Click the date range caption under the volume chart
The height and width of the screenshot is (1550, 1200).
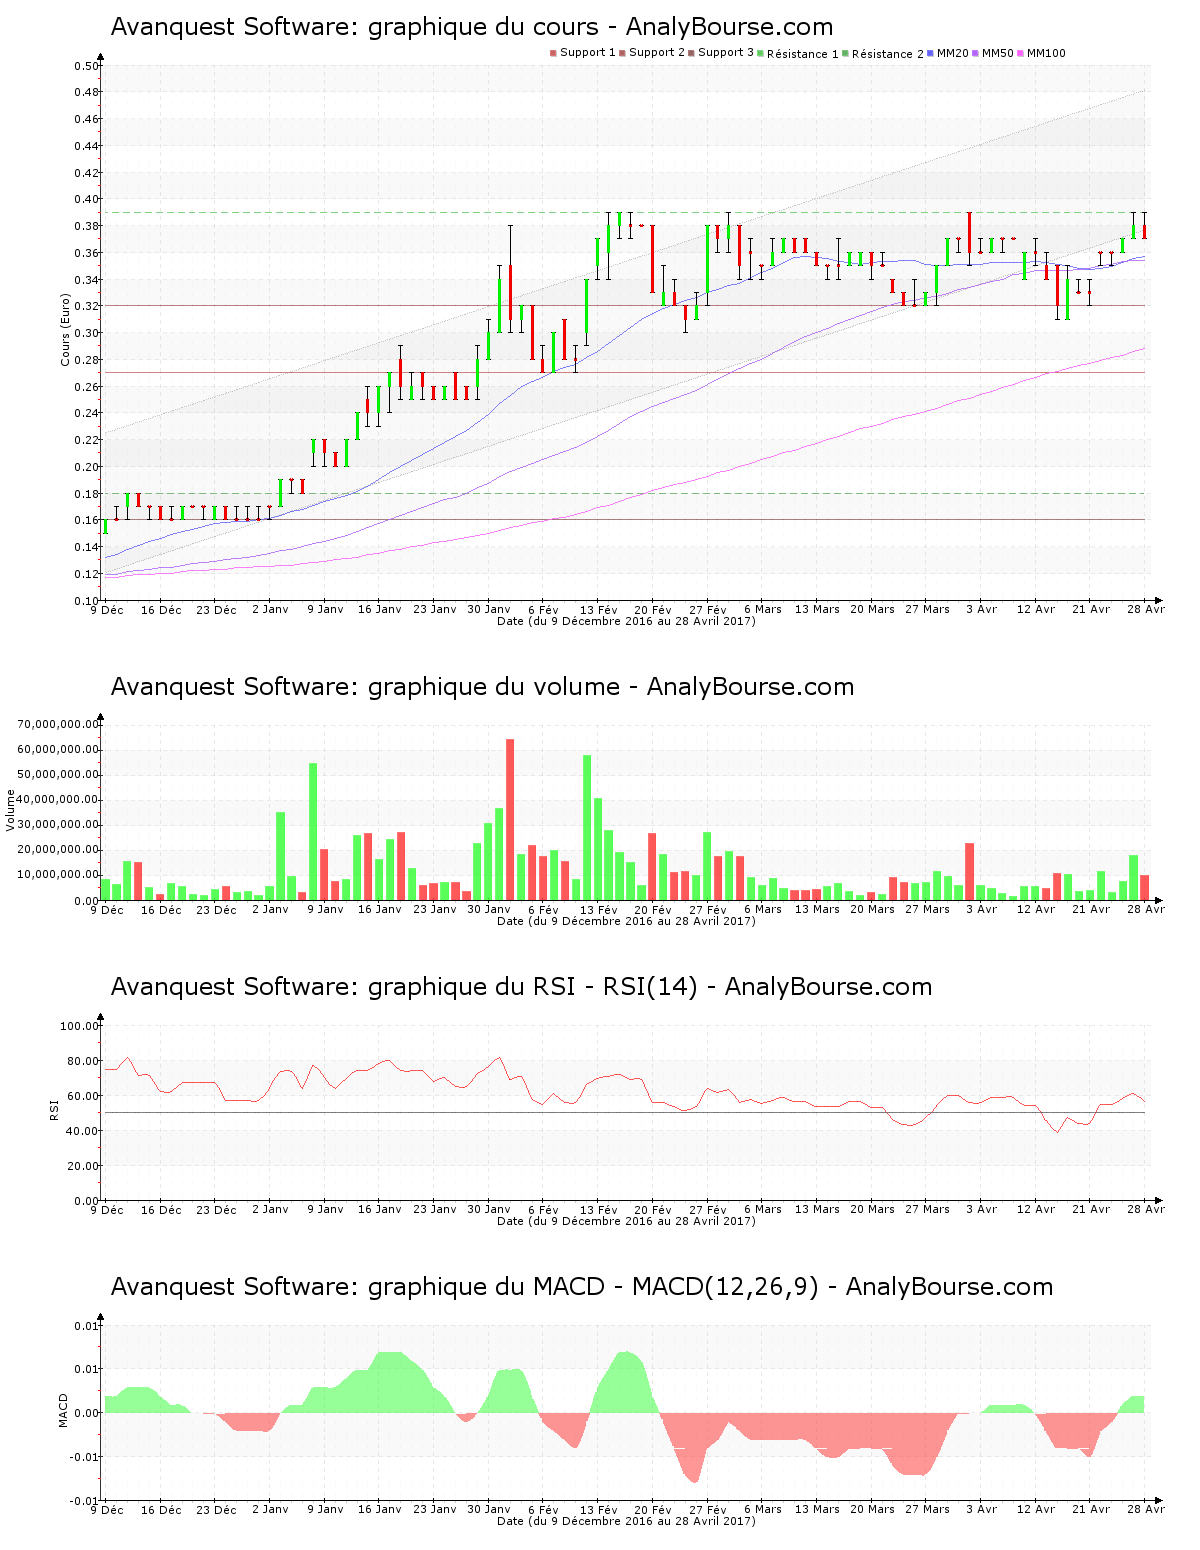(x=626, y=921)
